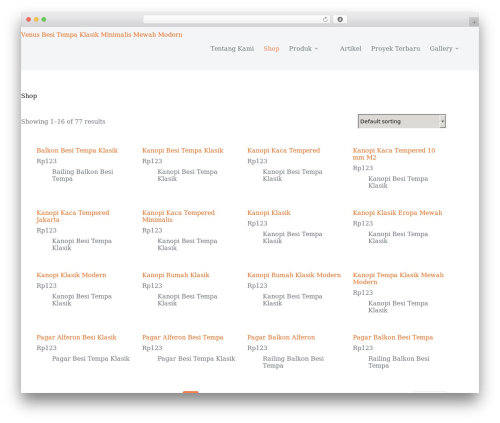Open the Artikel menu item
The image size is (500, 423).
tap(350, 49)
